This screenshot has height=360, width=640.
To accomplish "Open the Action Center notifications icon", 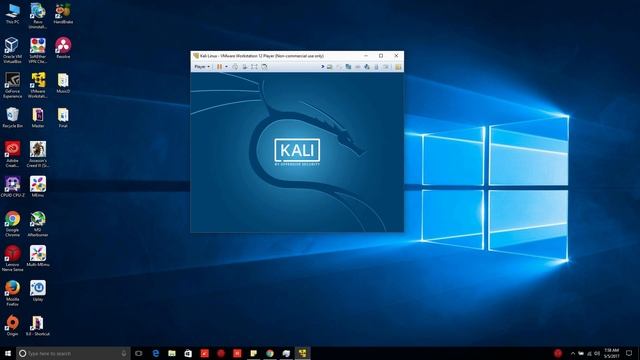I will (629, 353).
